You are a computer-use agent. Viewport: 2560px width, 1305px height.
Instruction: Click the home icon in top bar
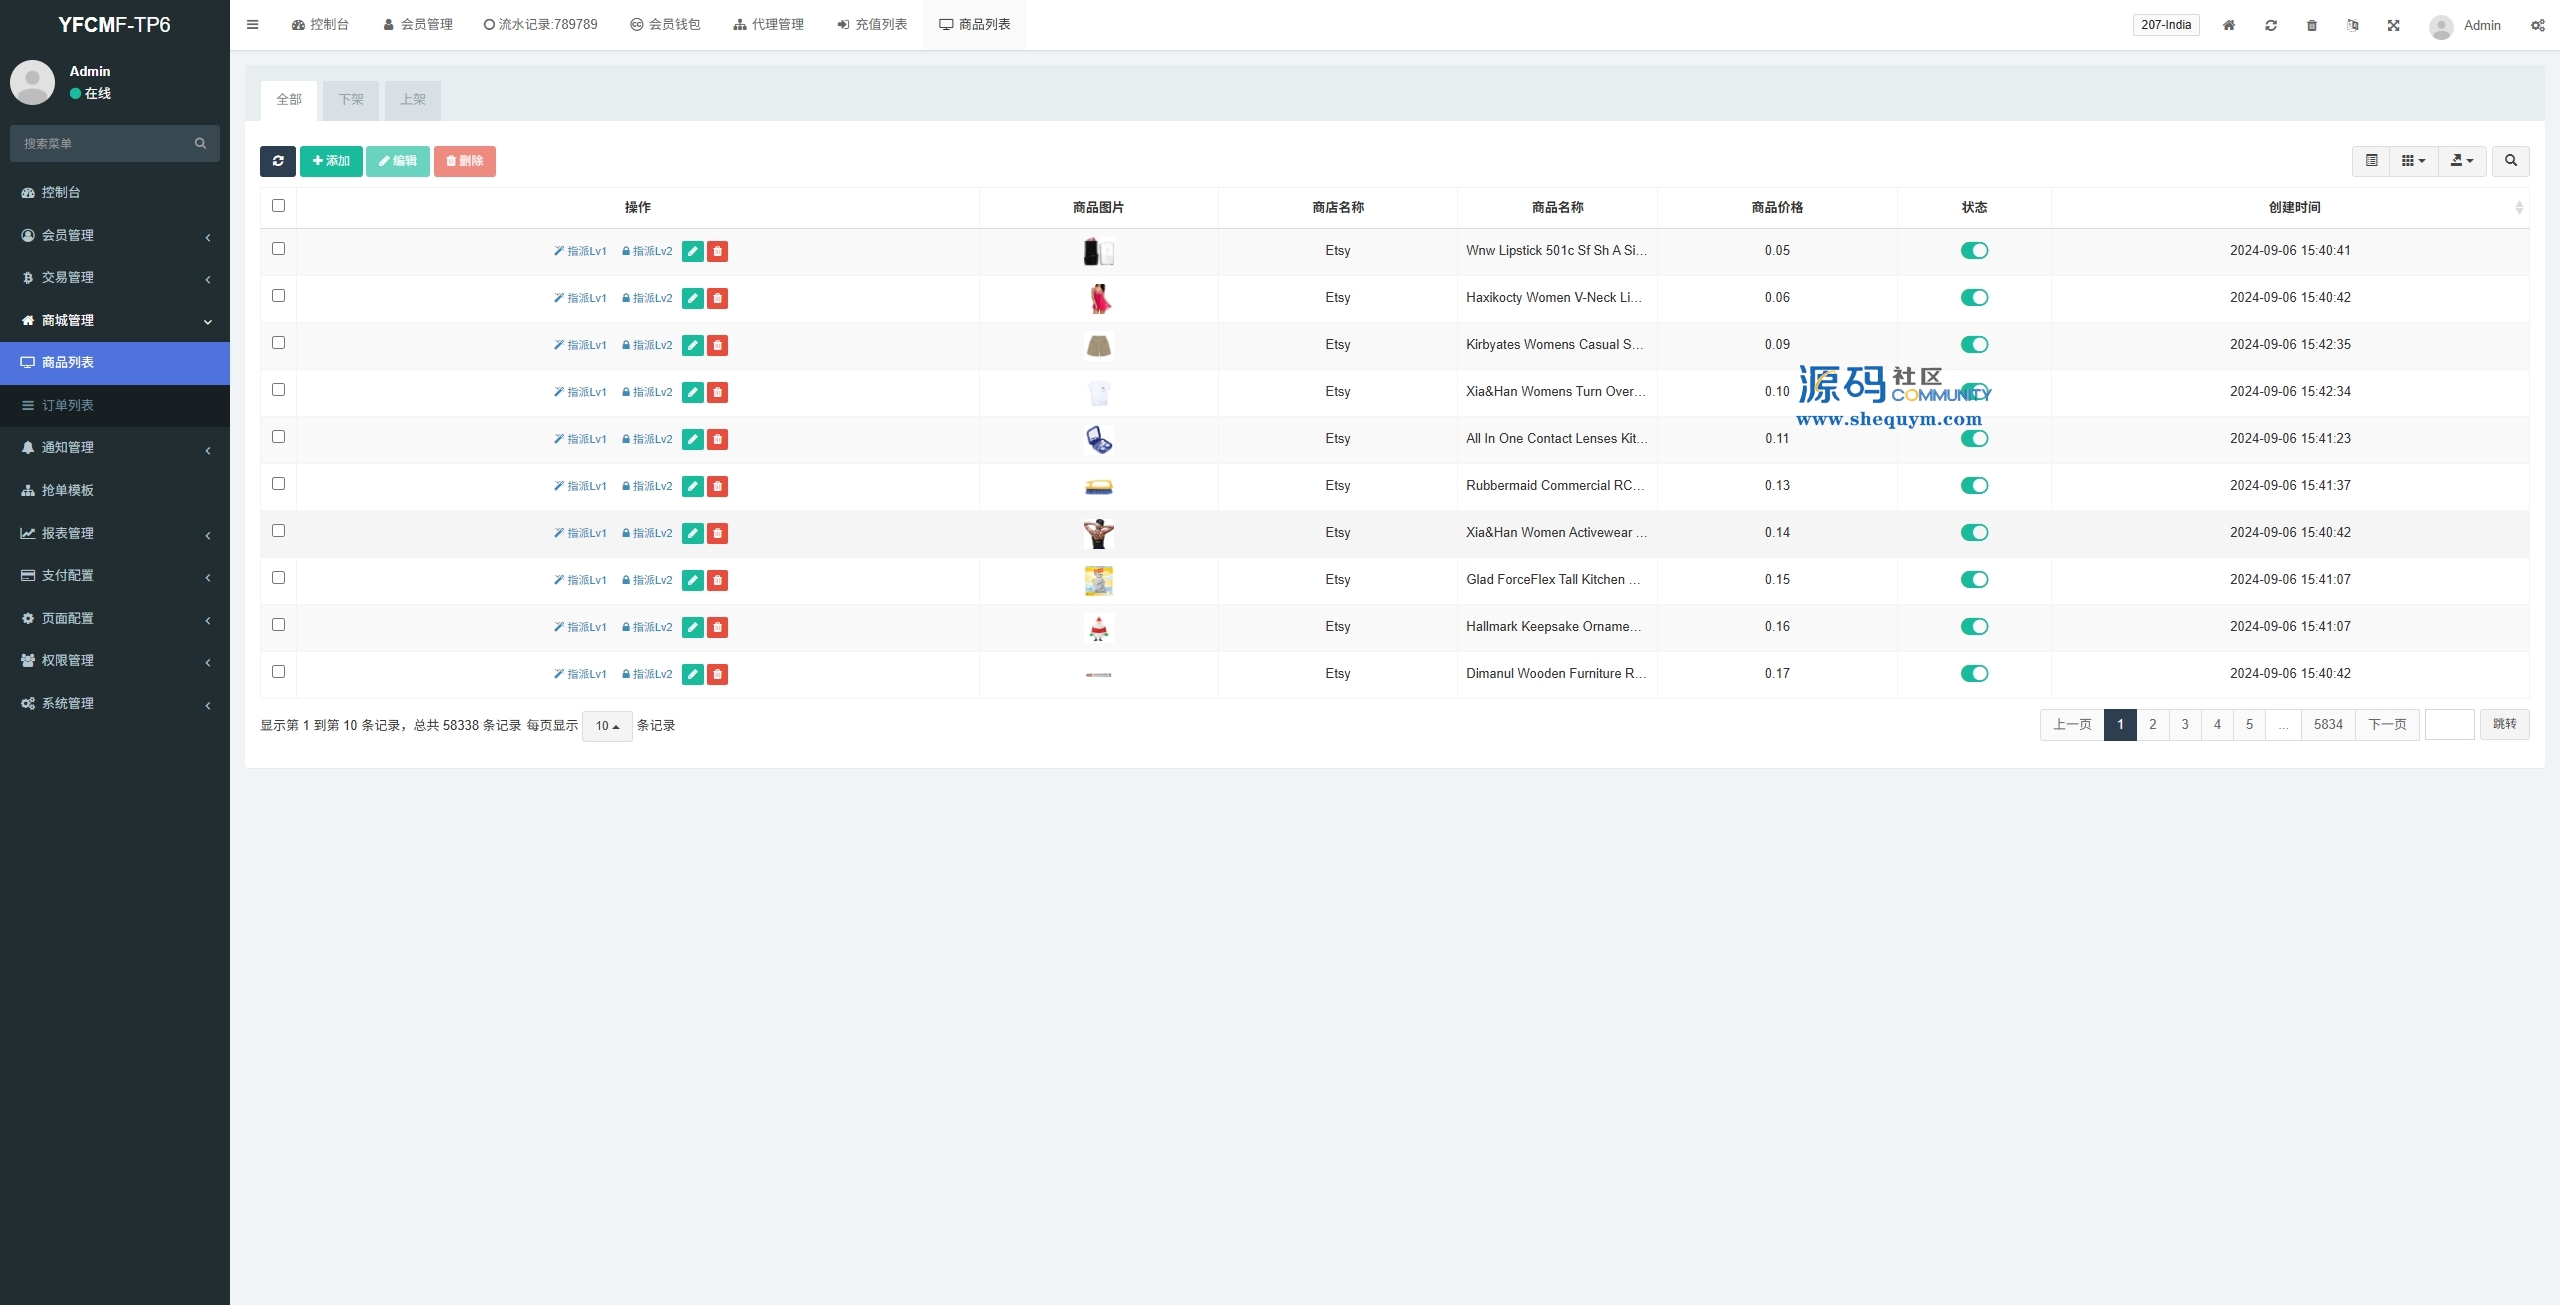pyautogui.click(x=2229, y=25)
